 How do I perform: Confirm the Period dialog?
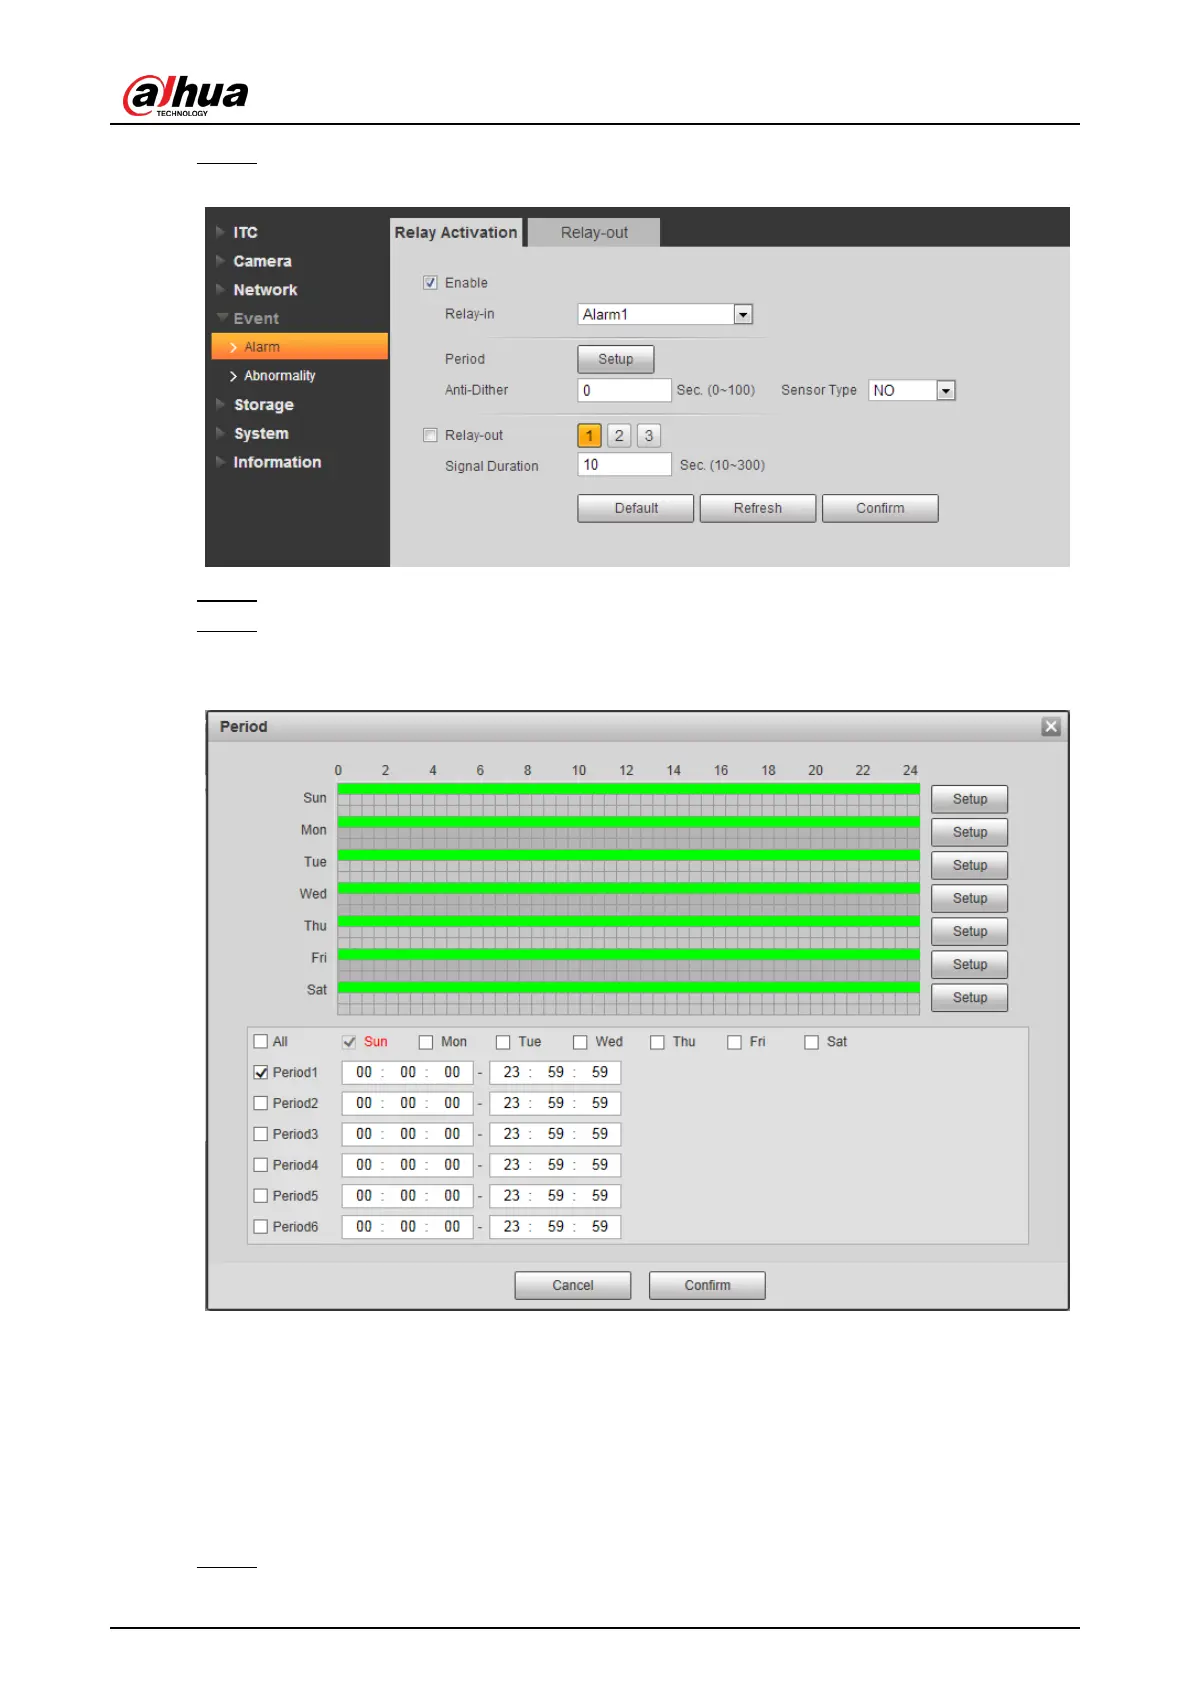(x=707, y=1285)
